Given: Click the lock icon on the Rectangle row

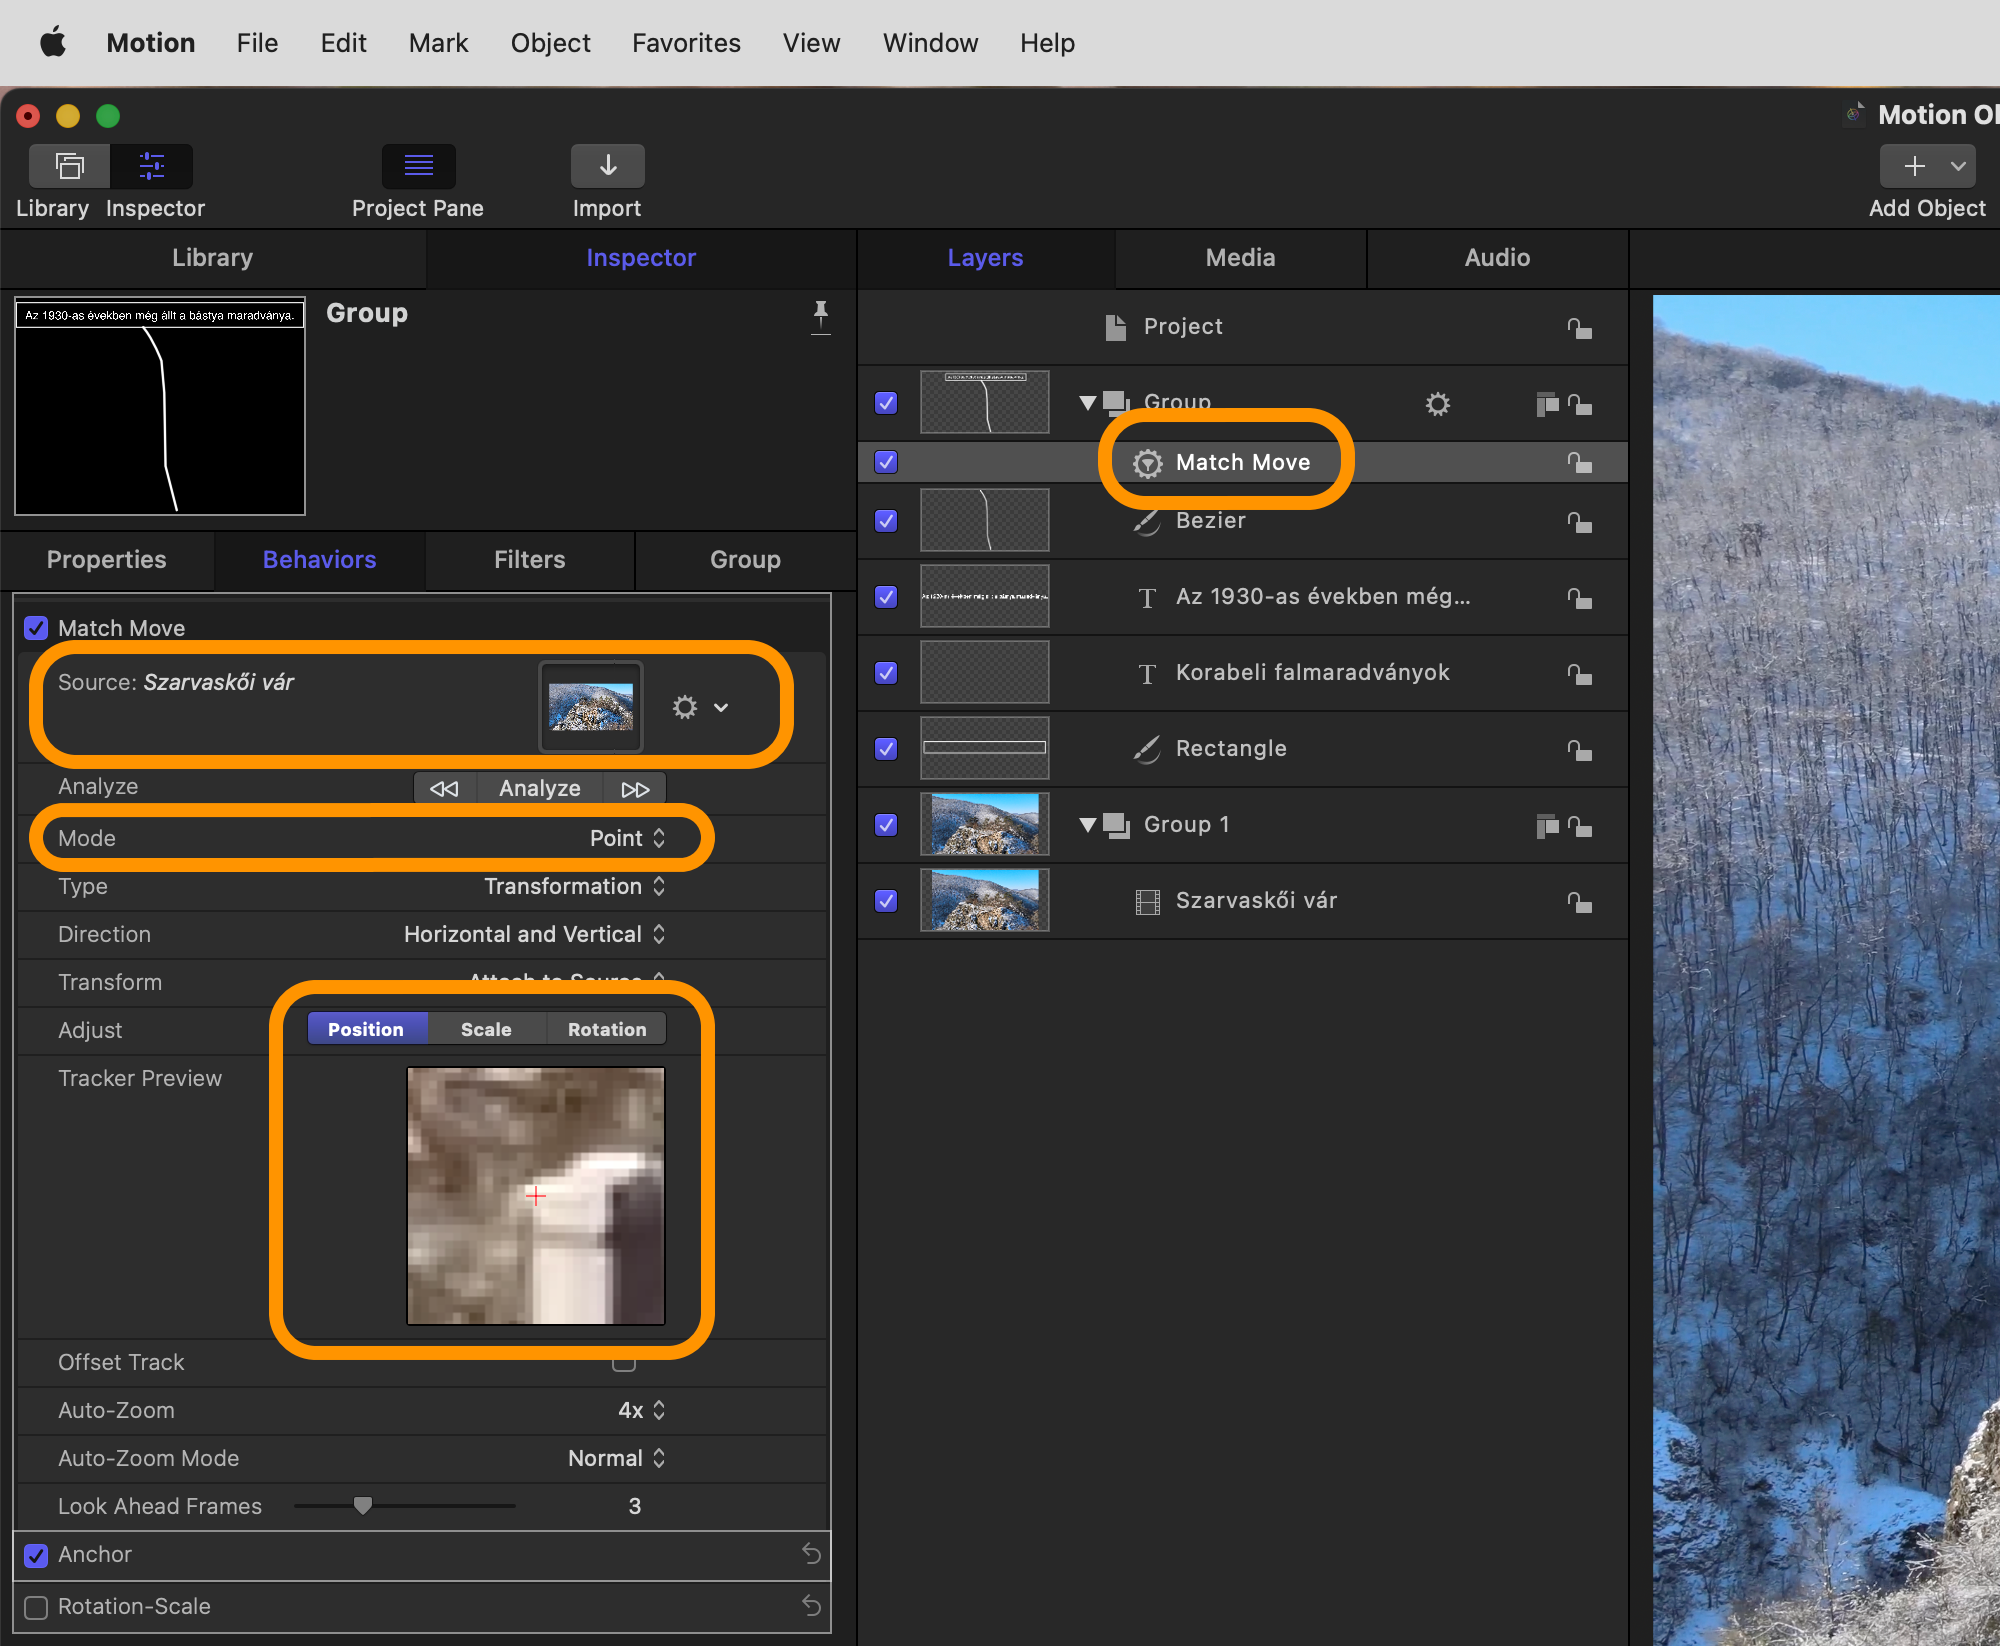Looking at the screenshot, I should pyautogui.click(x=1579, y=750).
